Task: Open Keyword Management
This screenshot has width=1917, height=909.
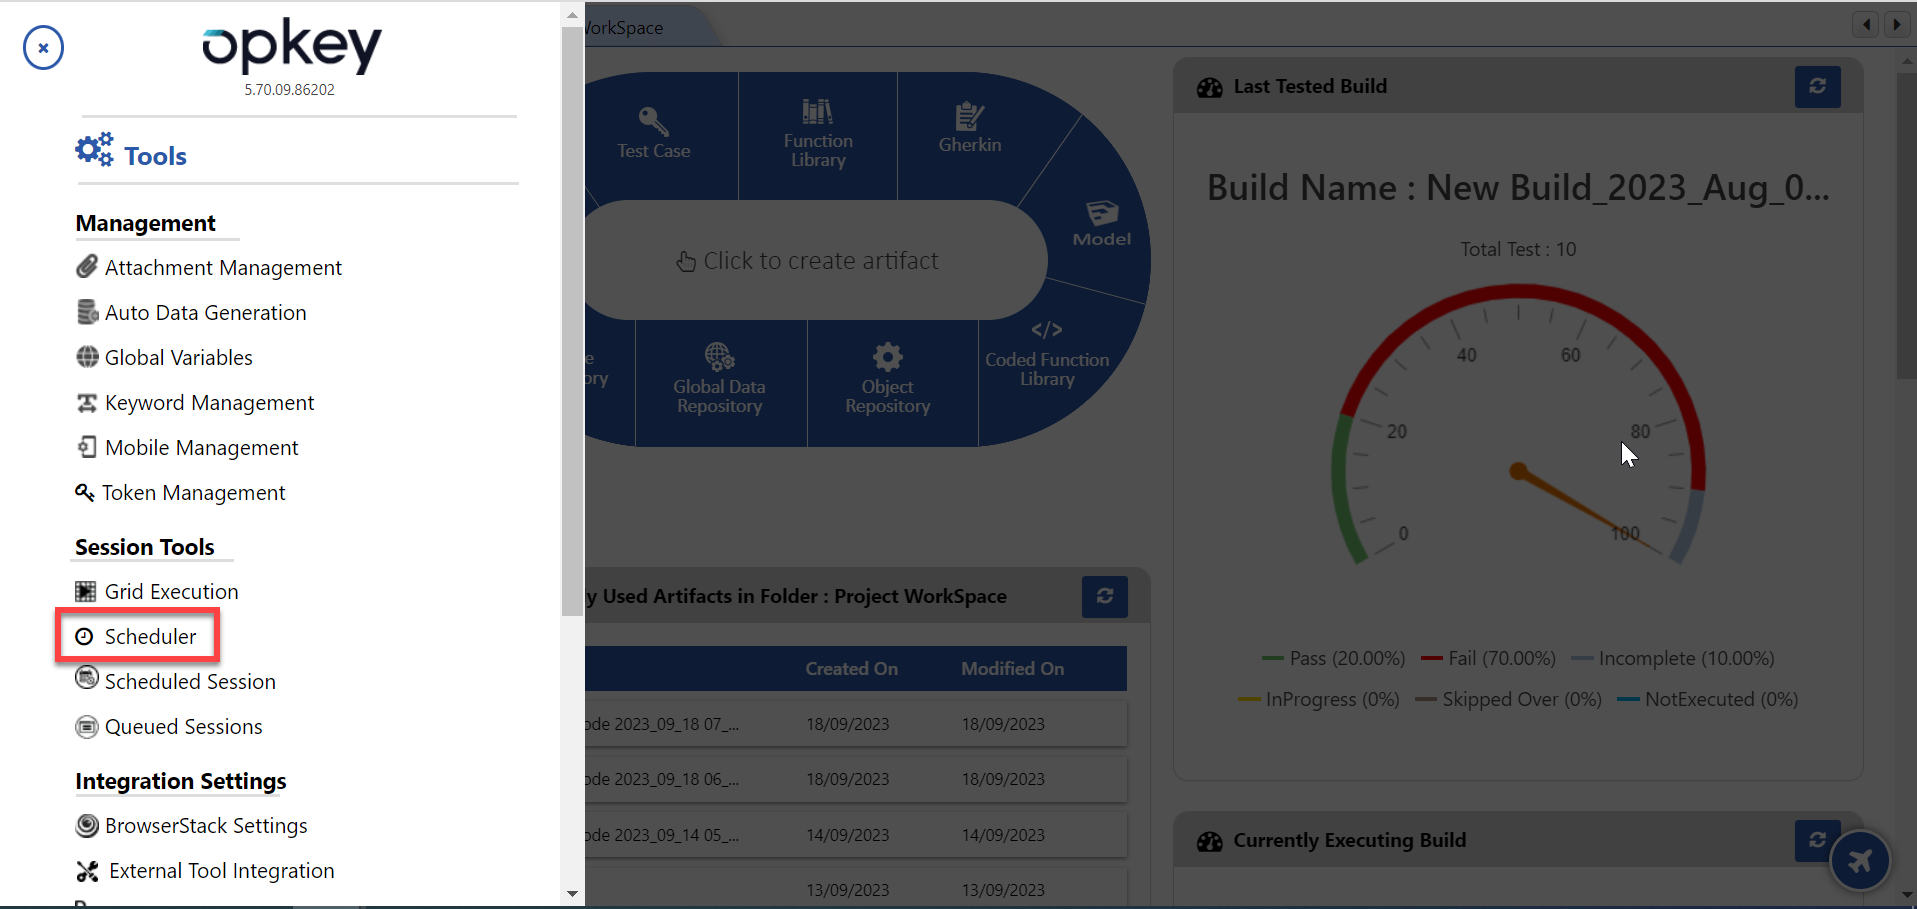Action: [195, 402]
